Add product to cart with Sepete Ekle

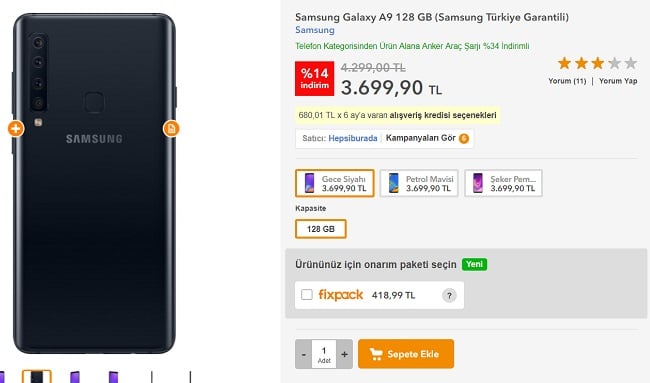click(406, 354)
